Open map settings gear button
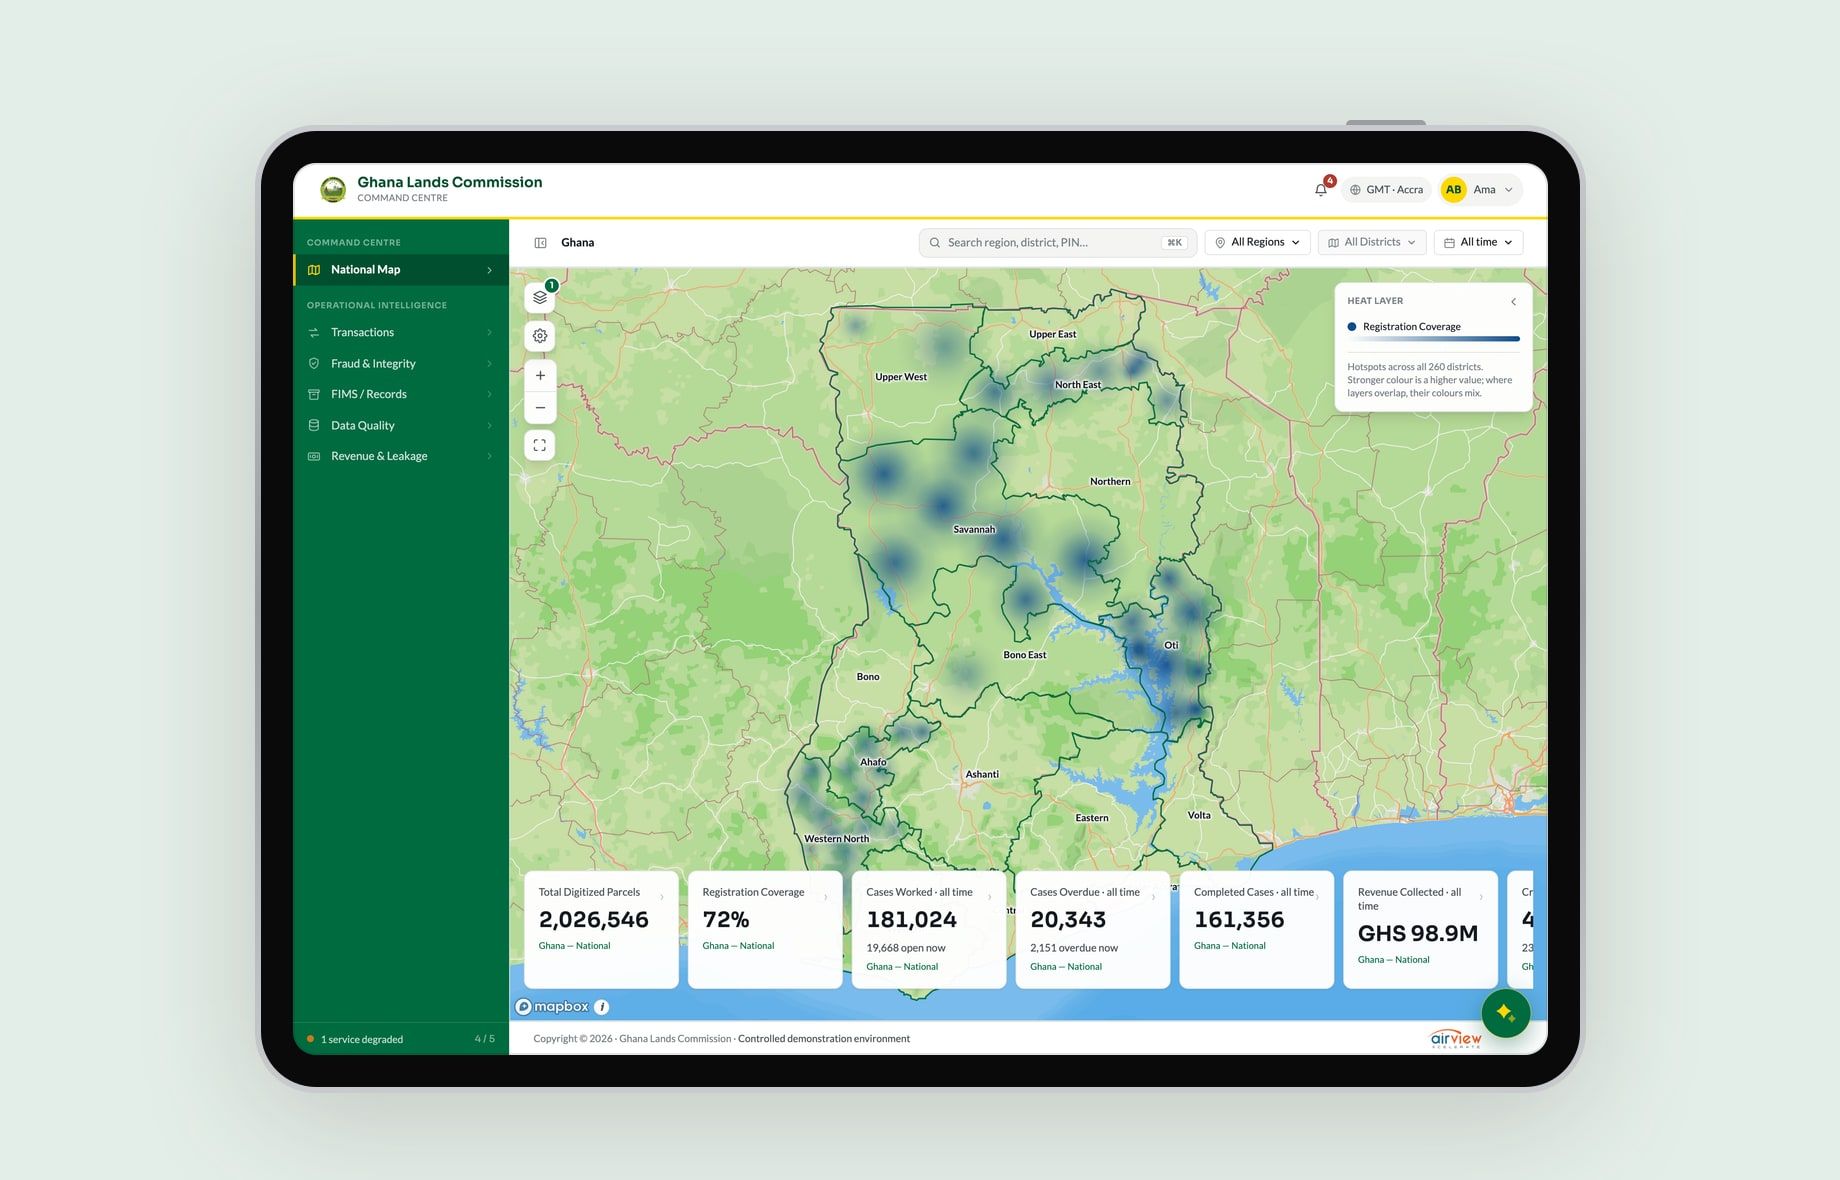 click(x=540, y=336)
